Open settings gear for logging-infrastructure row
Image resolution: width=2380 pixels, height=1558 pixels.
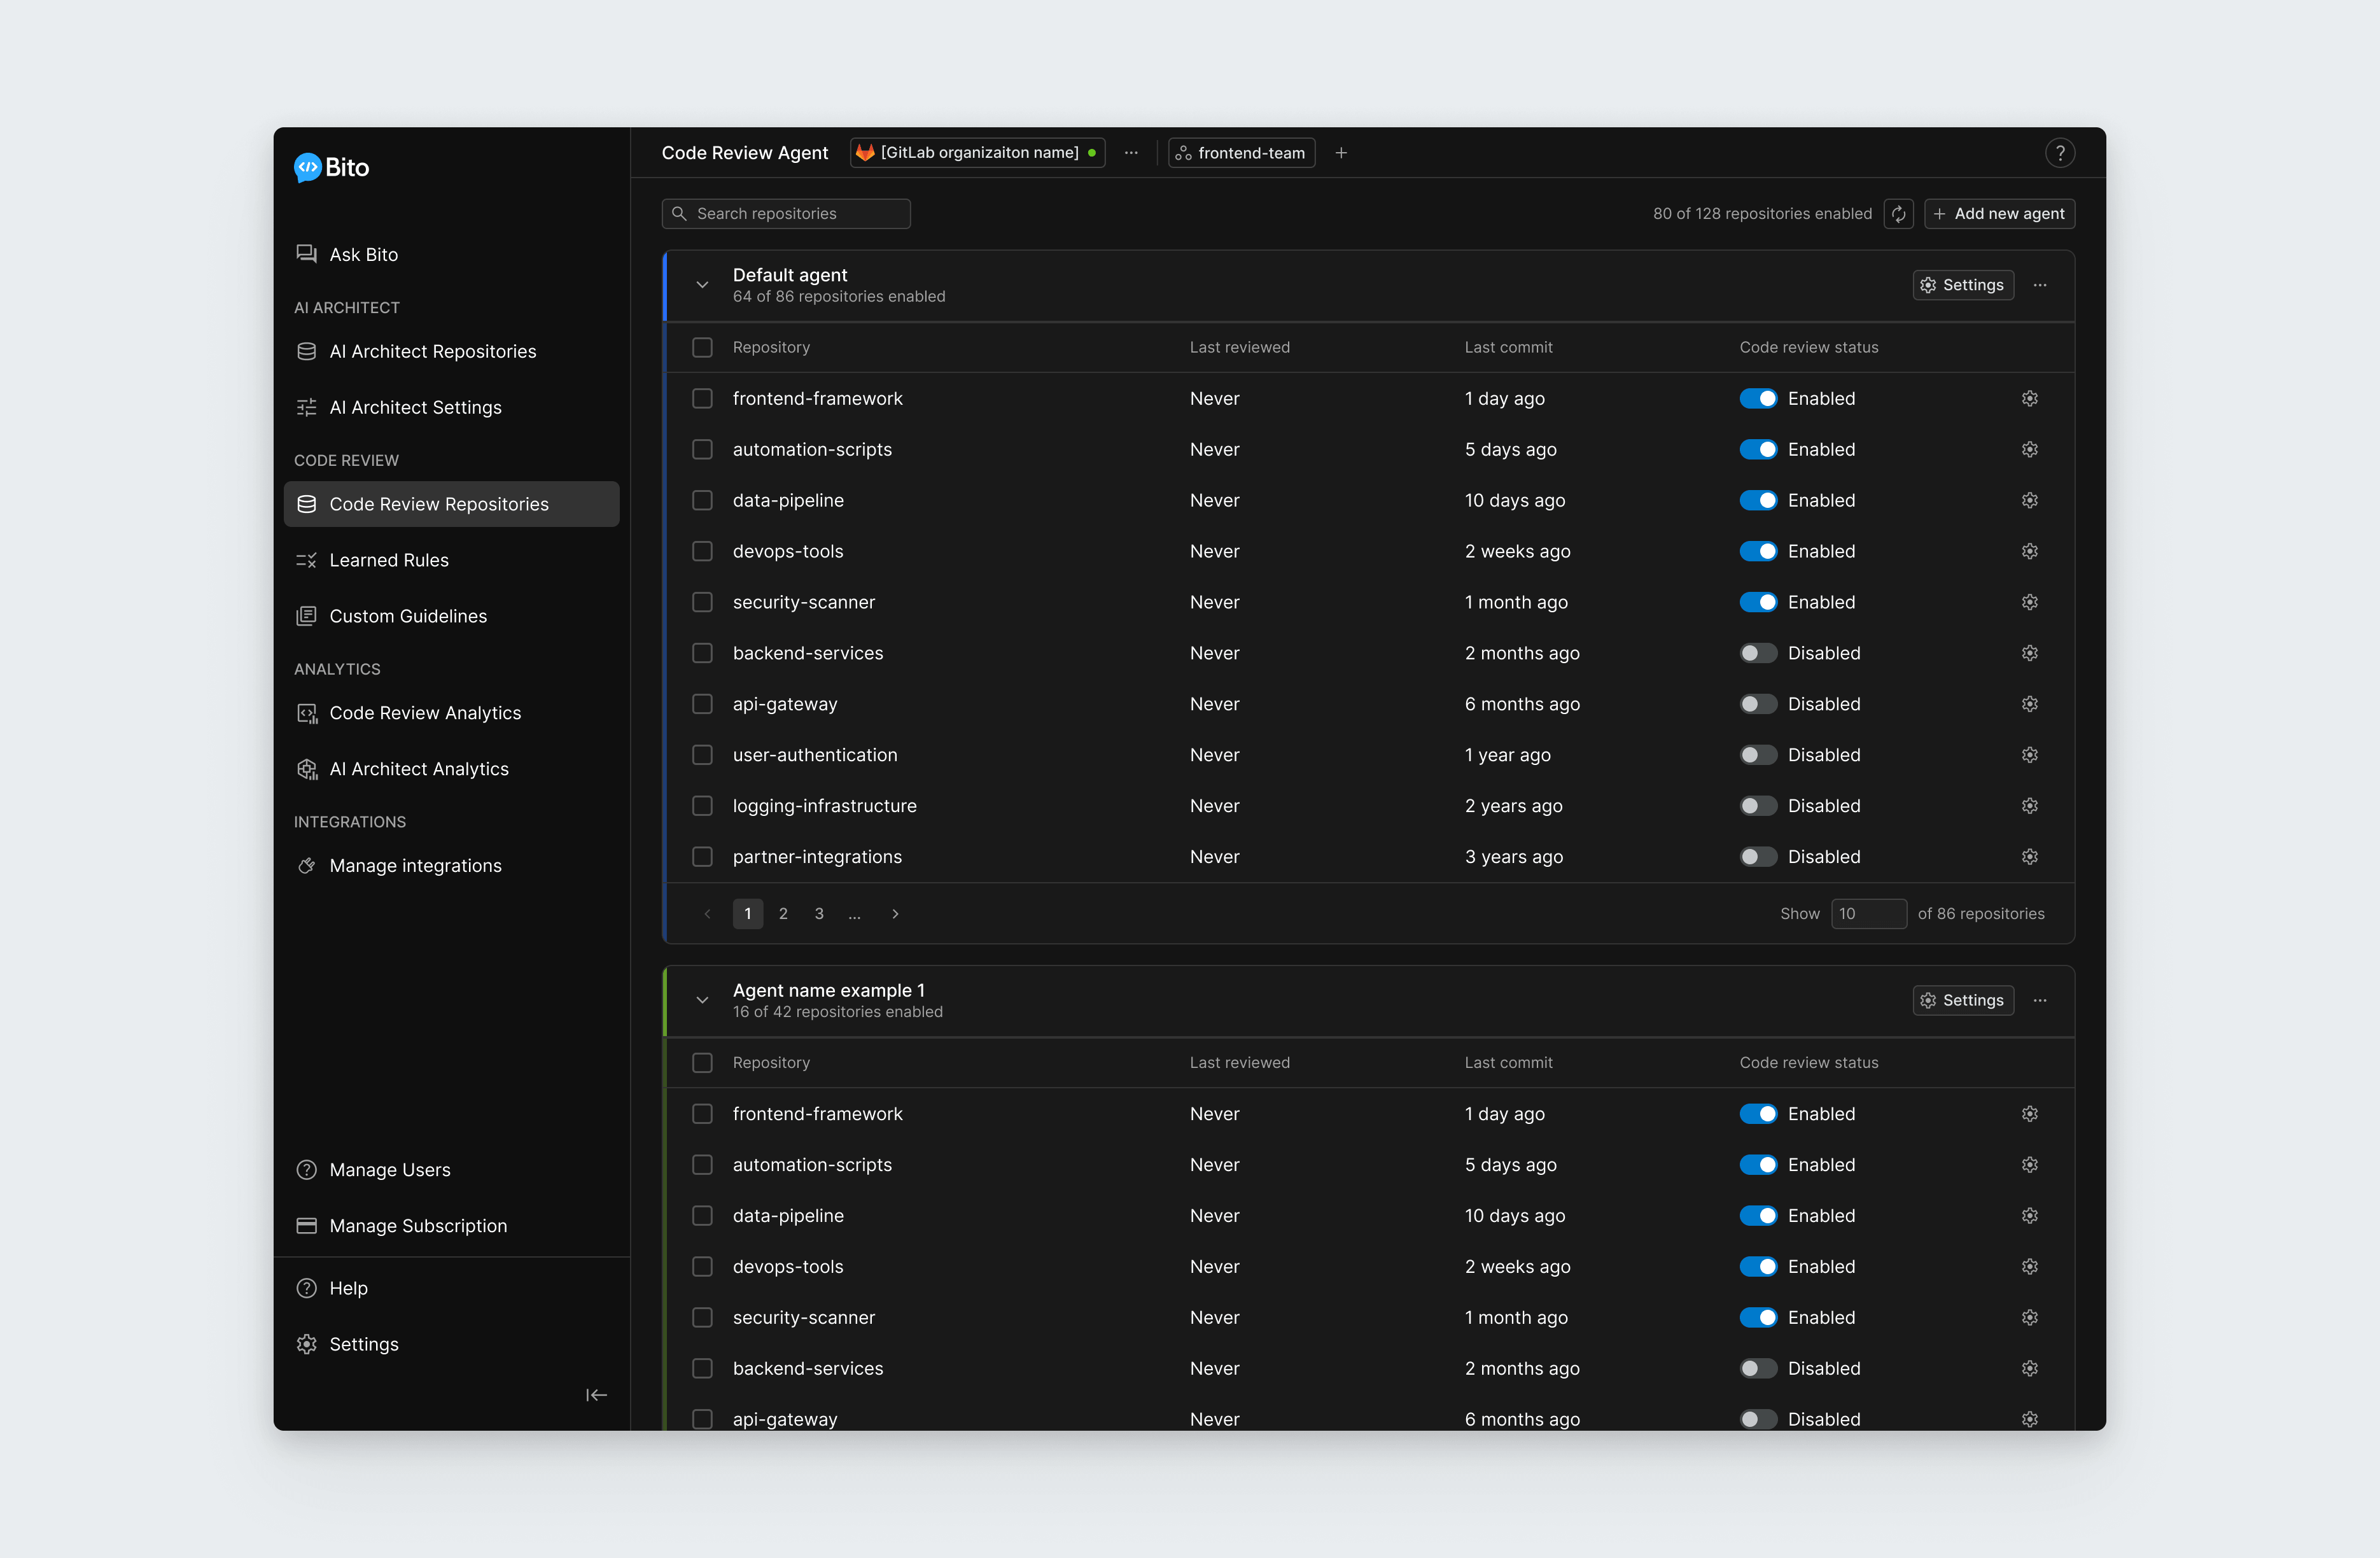click(2029, 806)
